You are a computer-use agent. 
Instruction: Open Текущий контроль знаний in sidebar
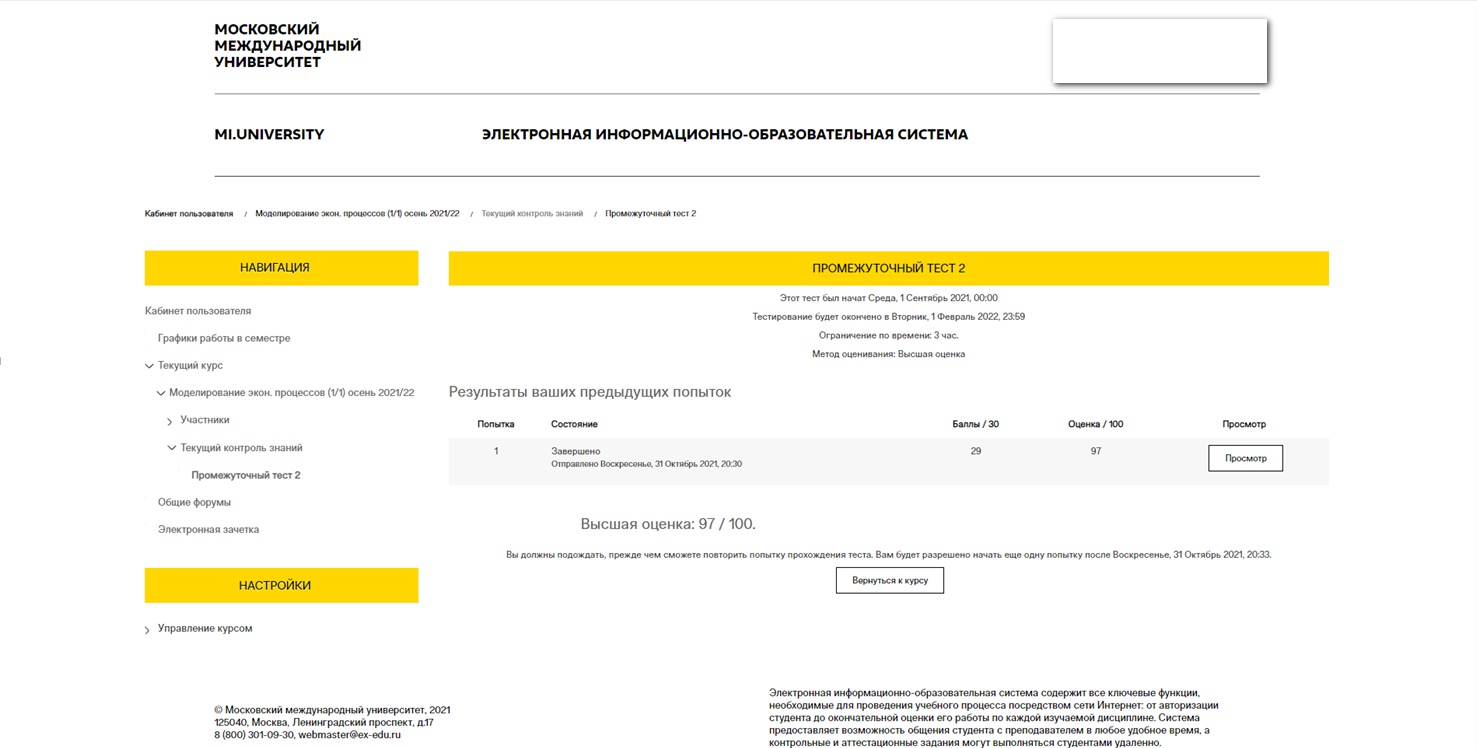point(241,448)
